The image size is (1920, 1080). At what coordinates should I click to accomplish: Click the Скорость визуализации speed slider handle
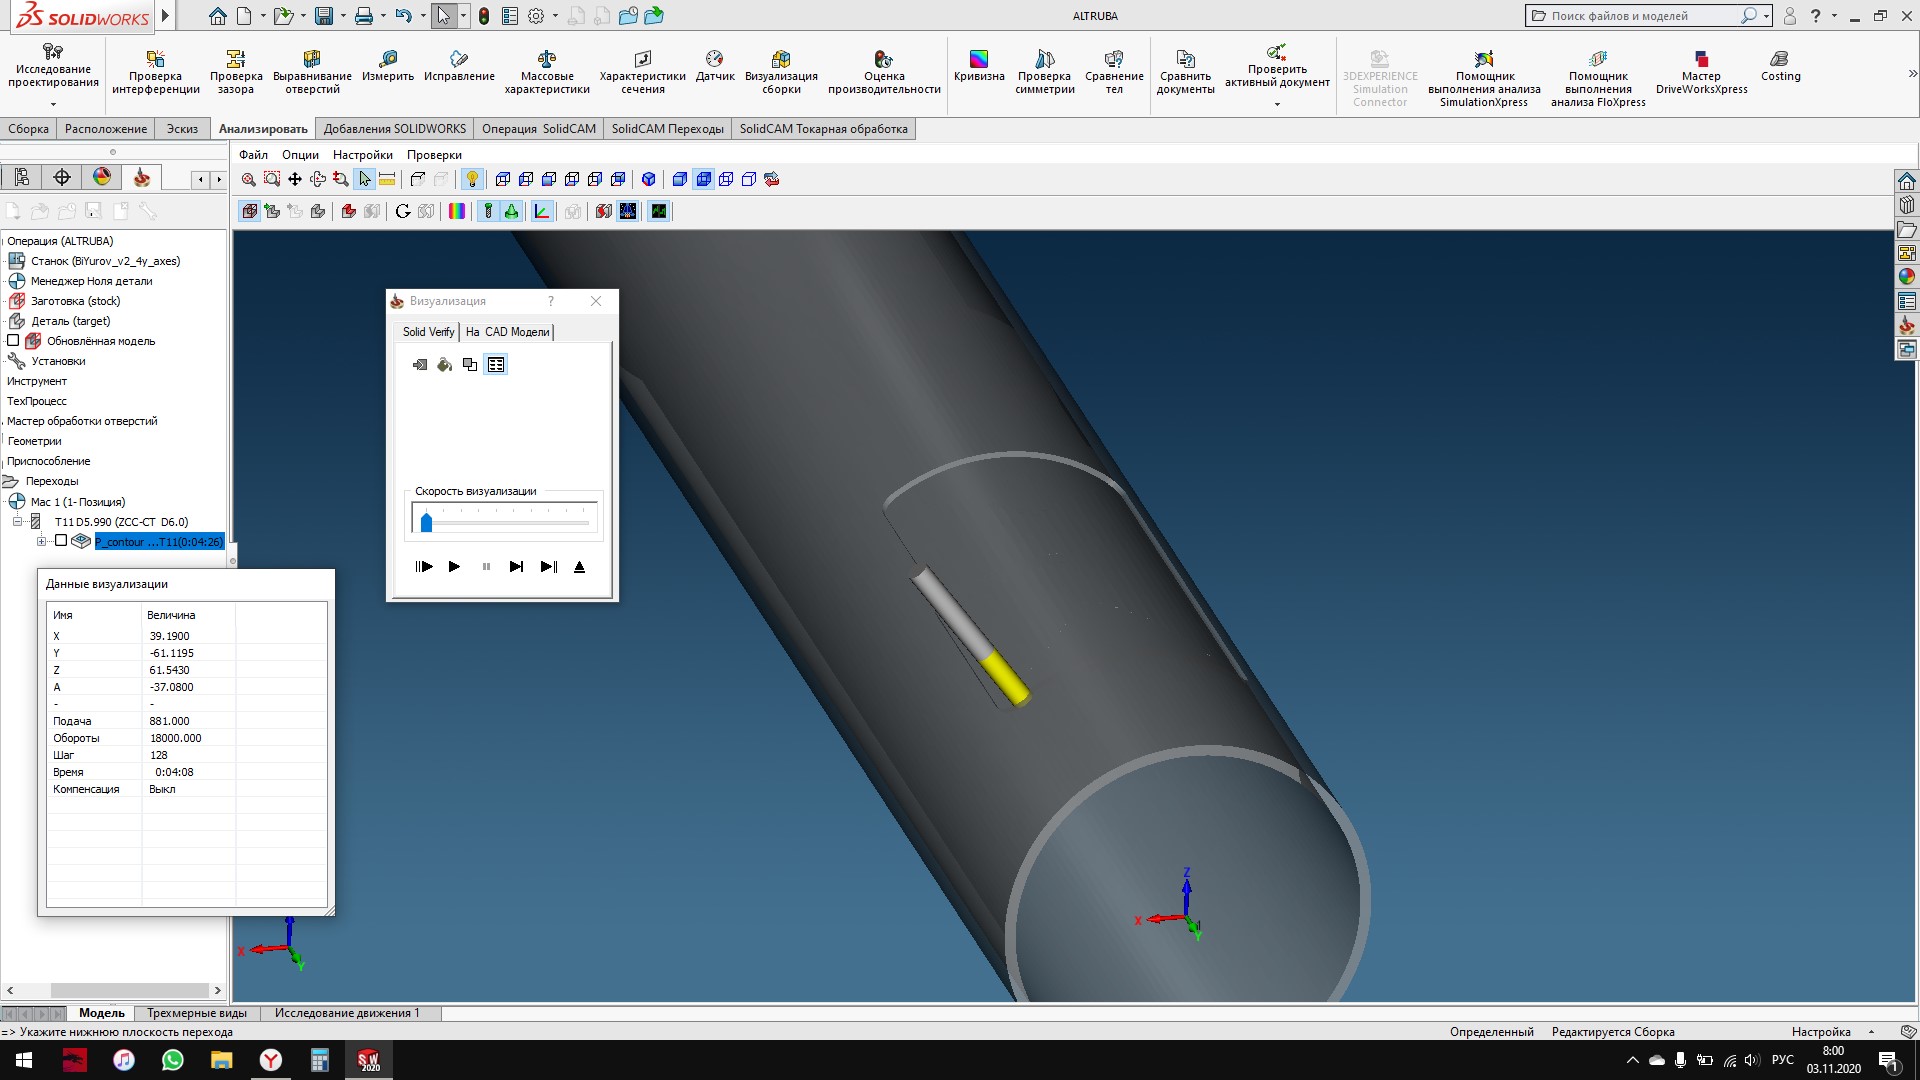tap(427, 521)
